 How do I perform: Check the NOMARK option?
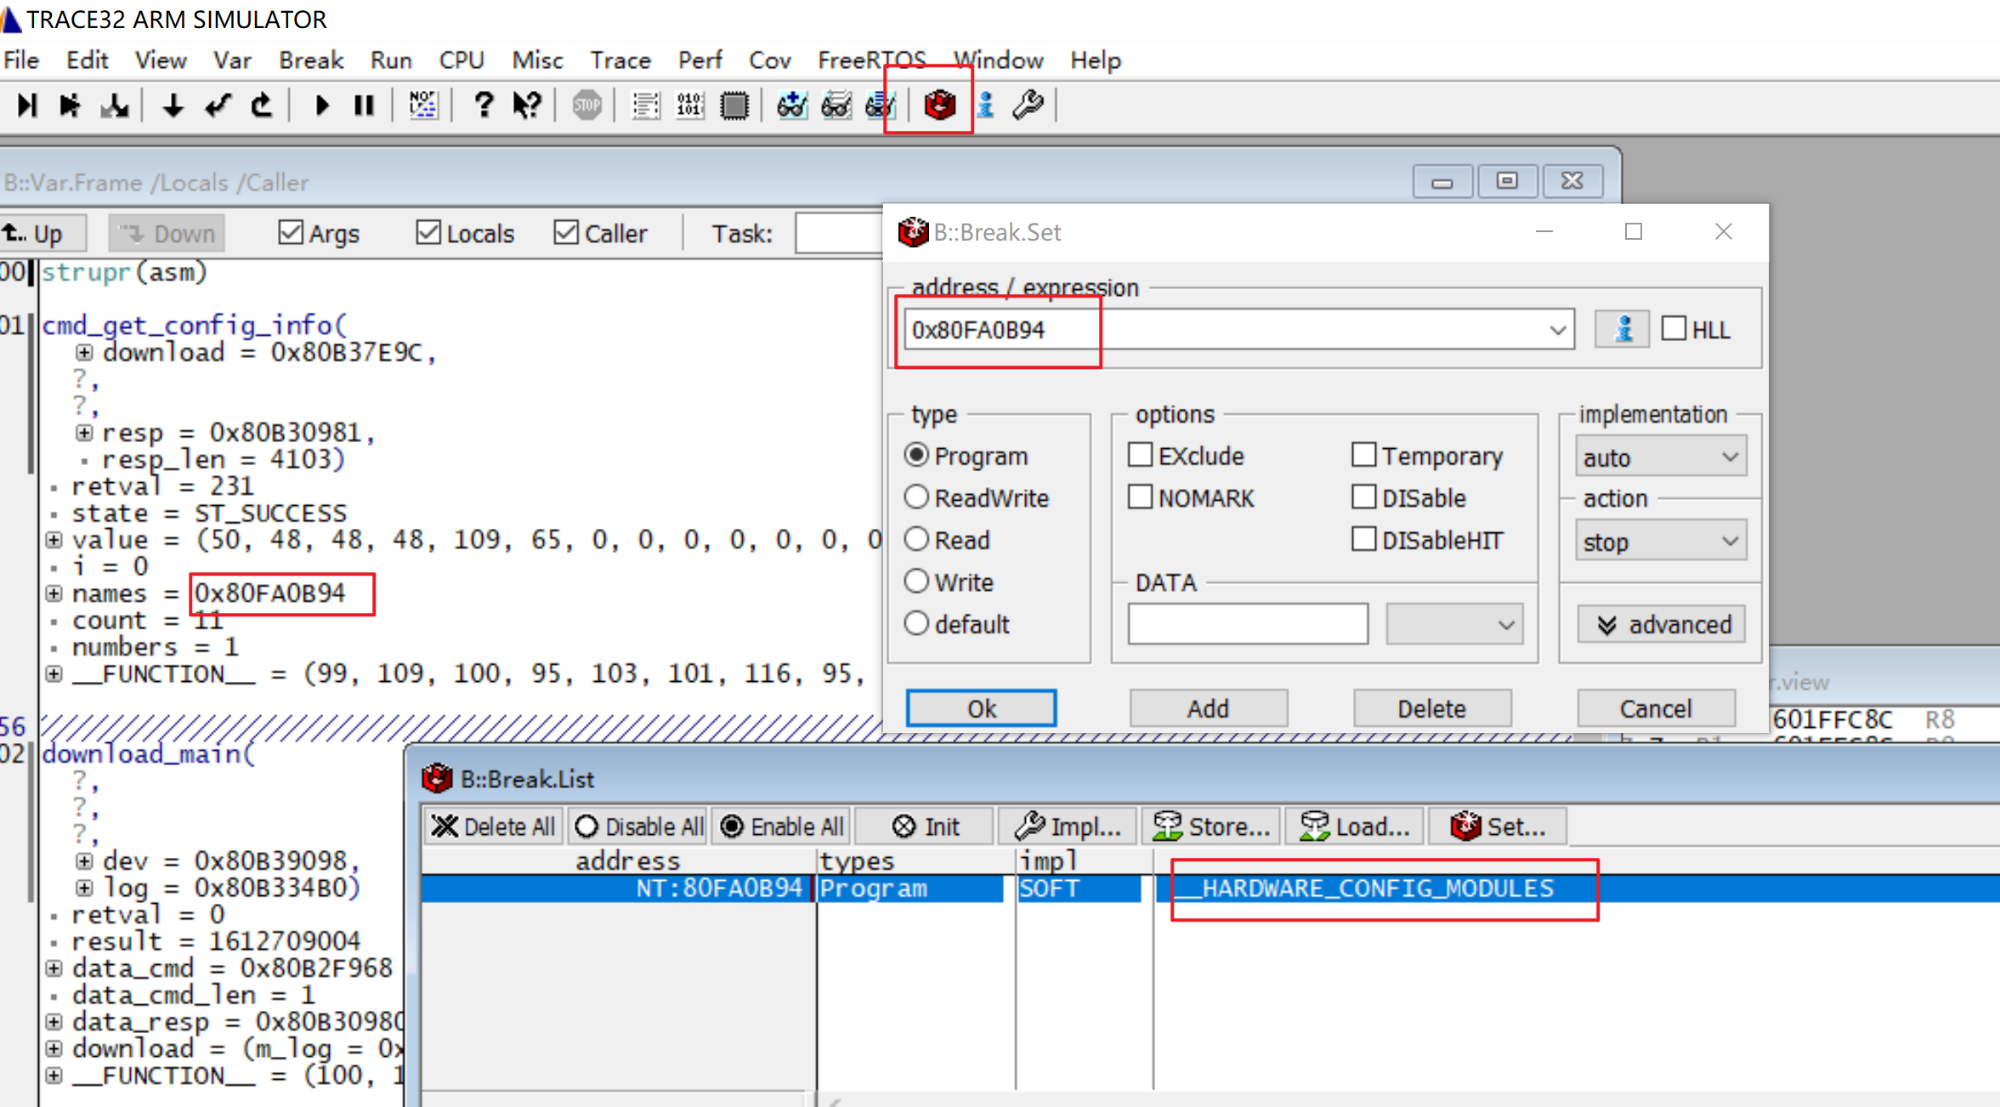pyautogui.click(x=1140, y=497)
